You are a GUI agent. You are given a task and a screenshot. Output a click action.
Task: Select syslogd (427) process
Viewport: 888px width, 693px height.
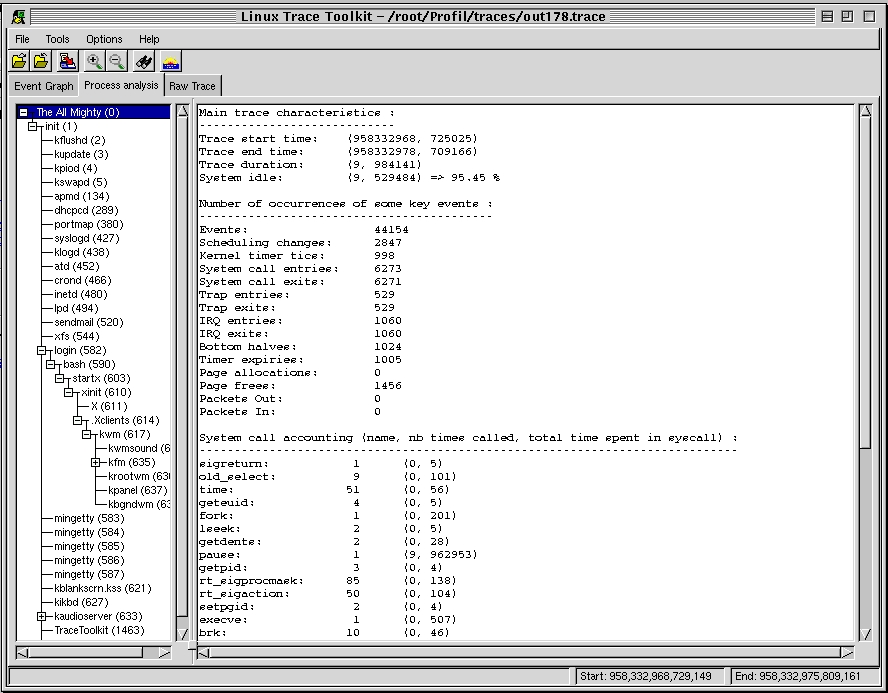(87, 238)
